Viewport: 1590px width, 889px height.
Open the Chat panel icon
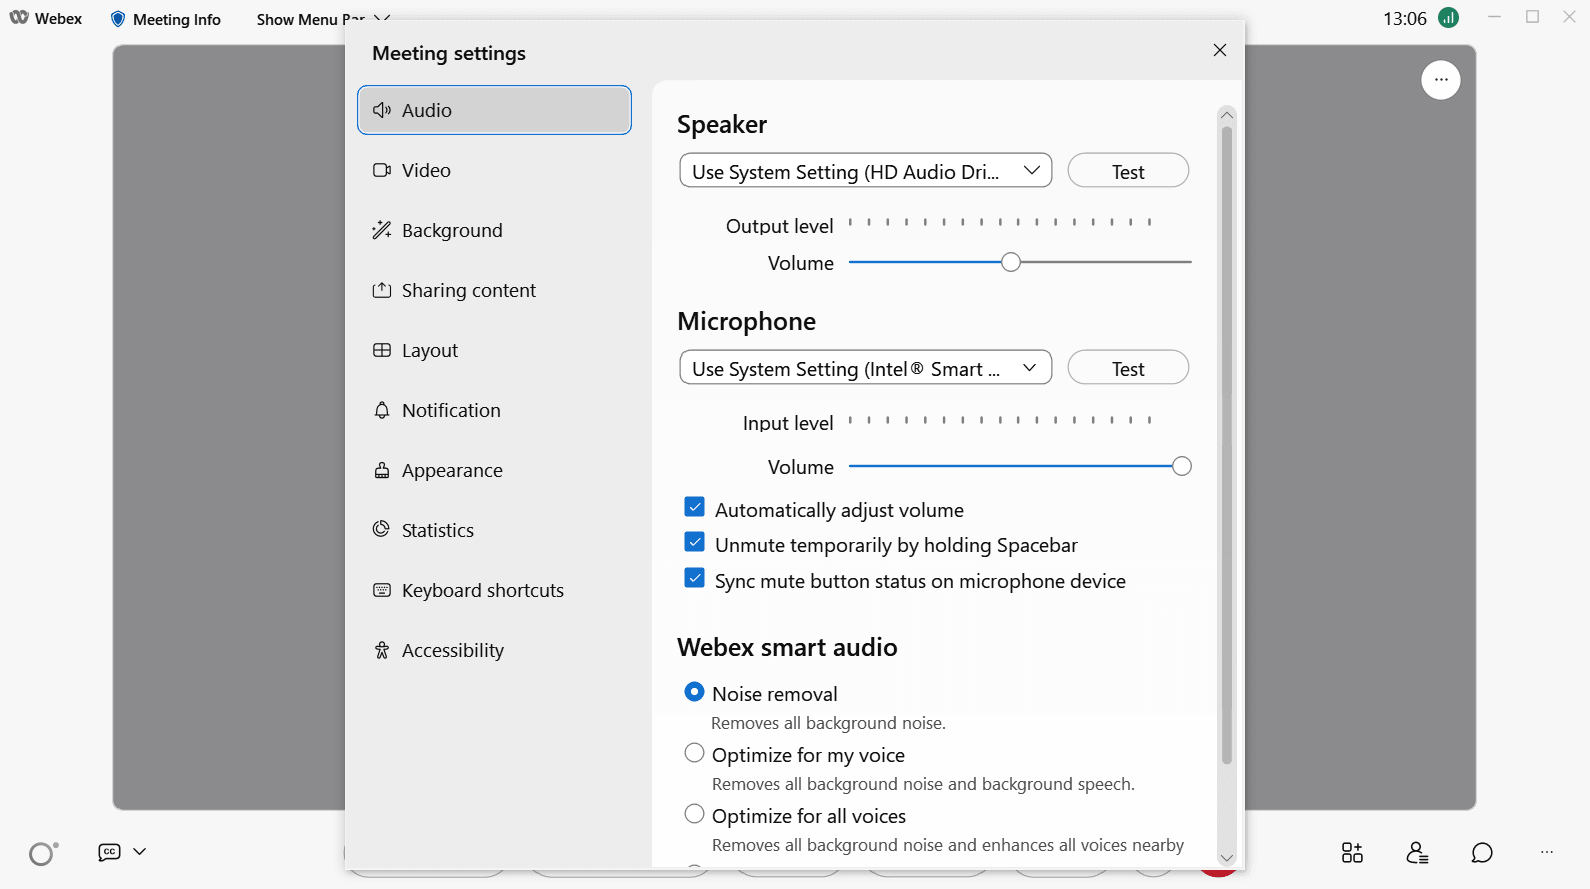[1482, 852]
